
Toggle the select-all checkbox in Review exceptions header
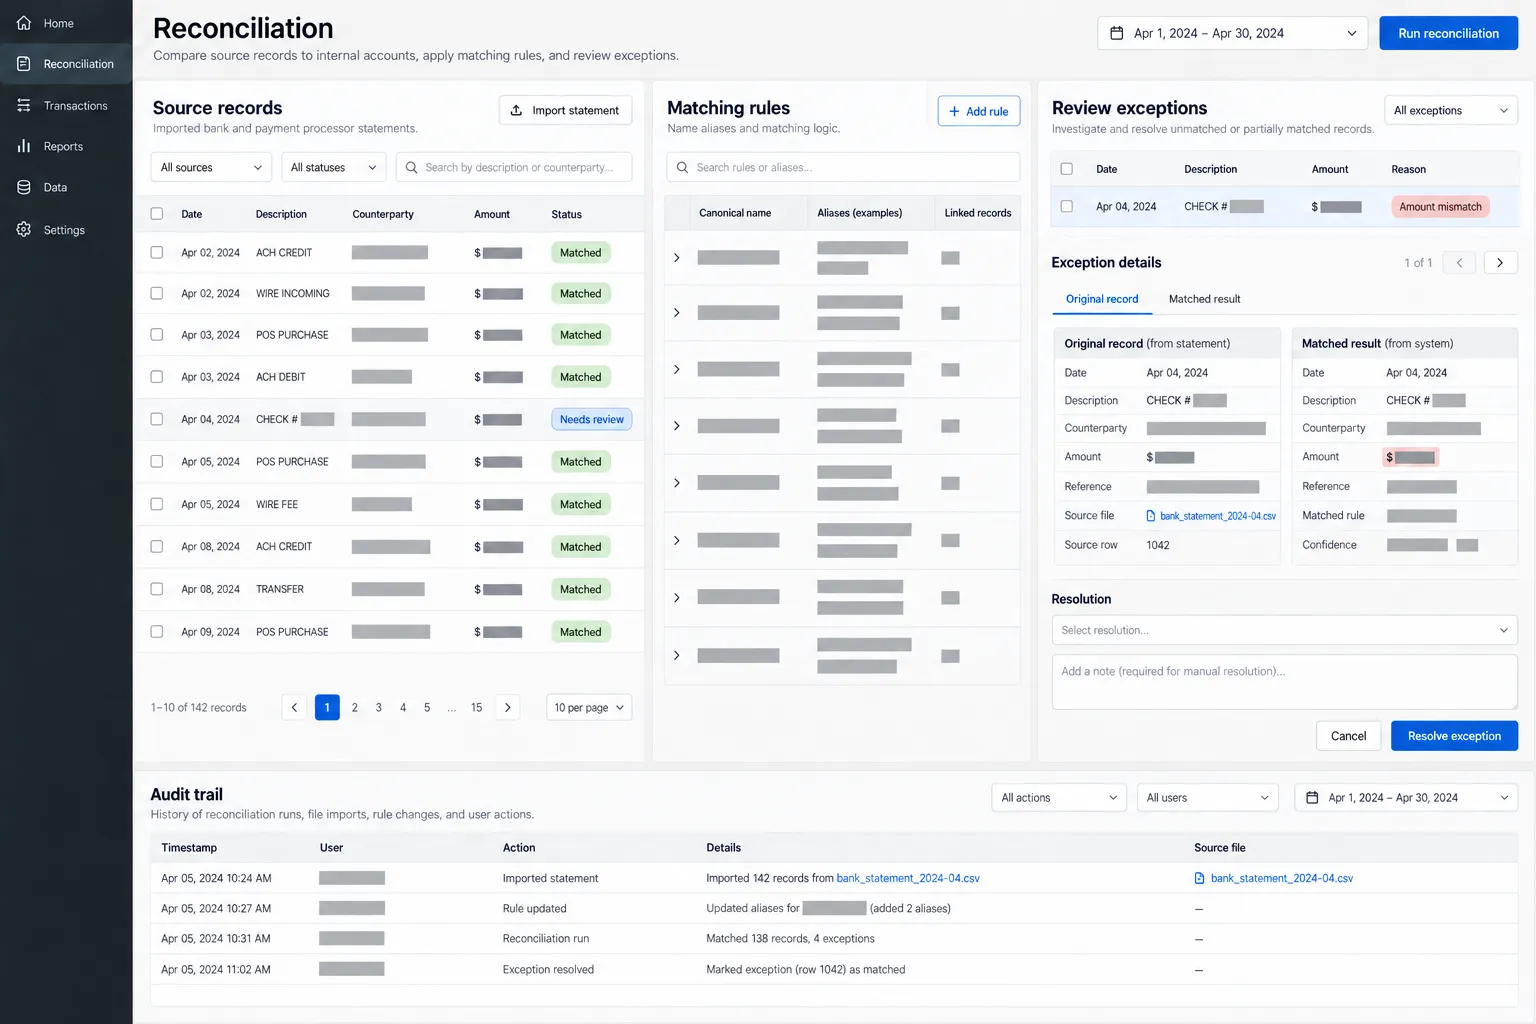1067,169
